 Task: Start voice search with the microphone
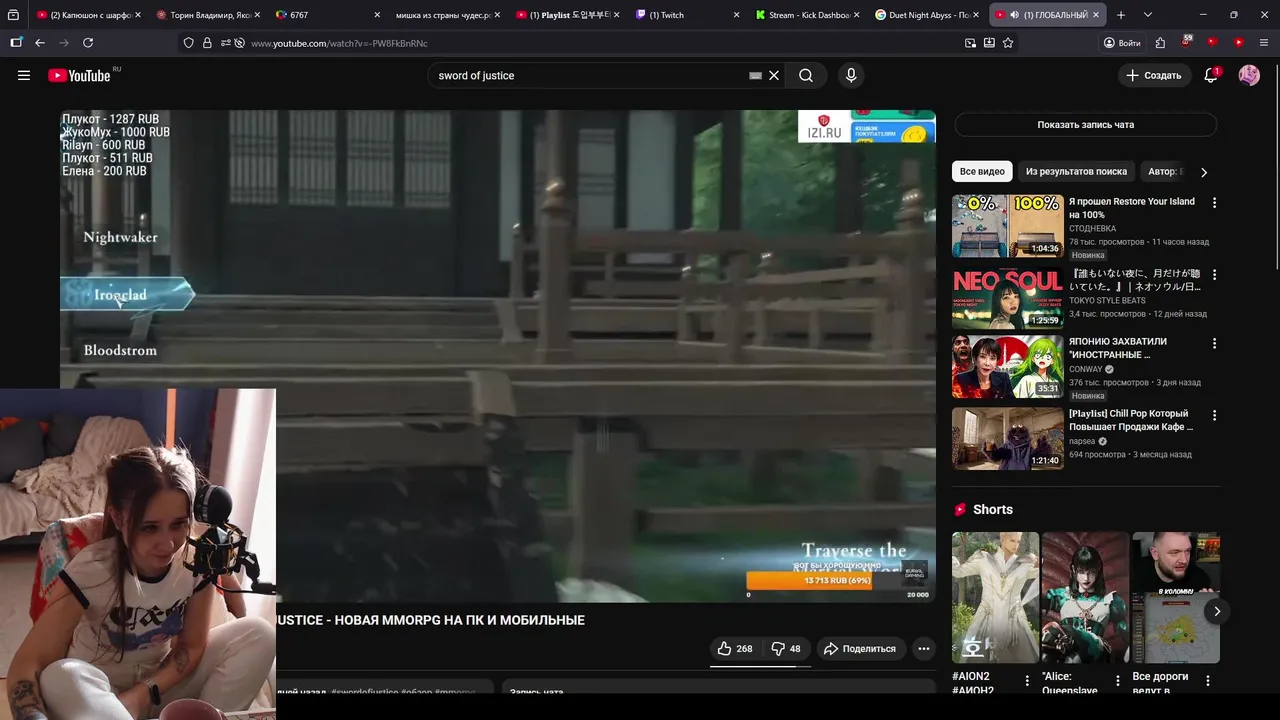tap(851, 75)
